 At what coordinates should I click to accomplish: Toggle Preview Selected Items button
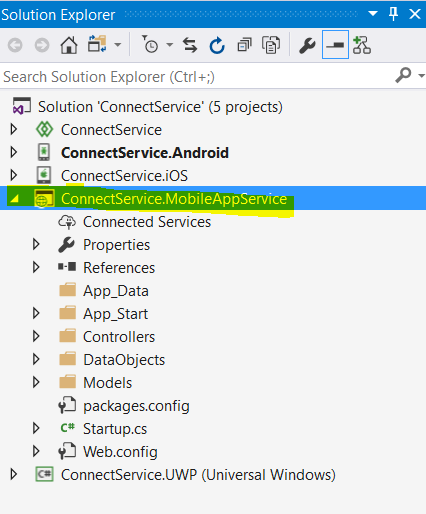(335, 45)
